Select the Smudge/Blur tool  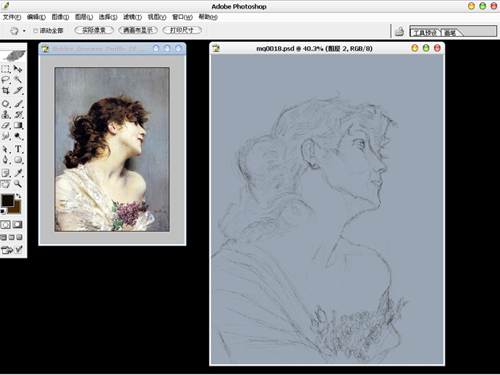(6, 136)
